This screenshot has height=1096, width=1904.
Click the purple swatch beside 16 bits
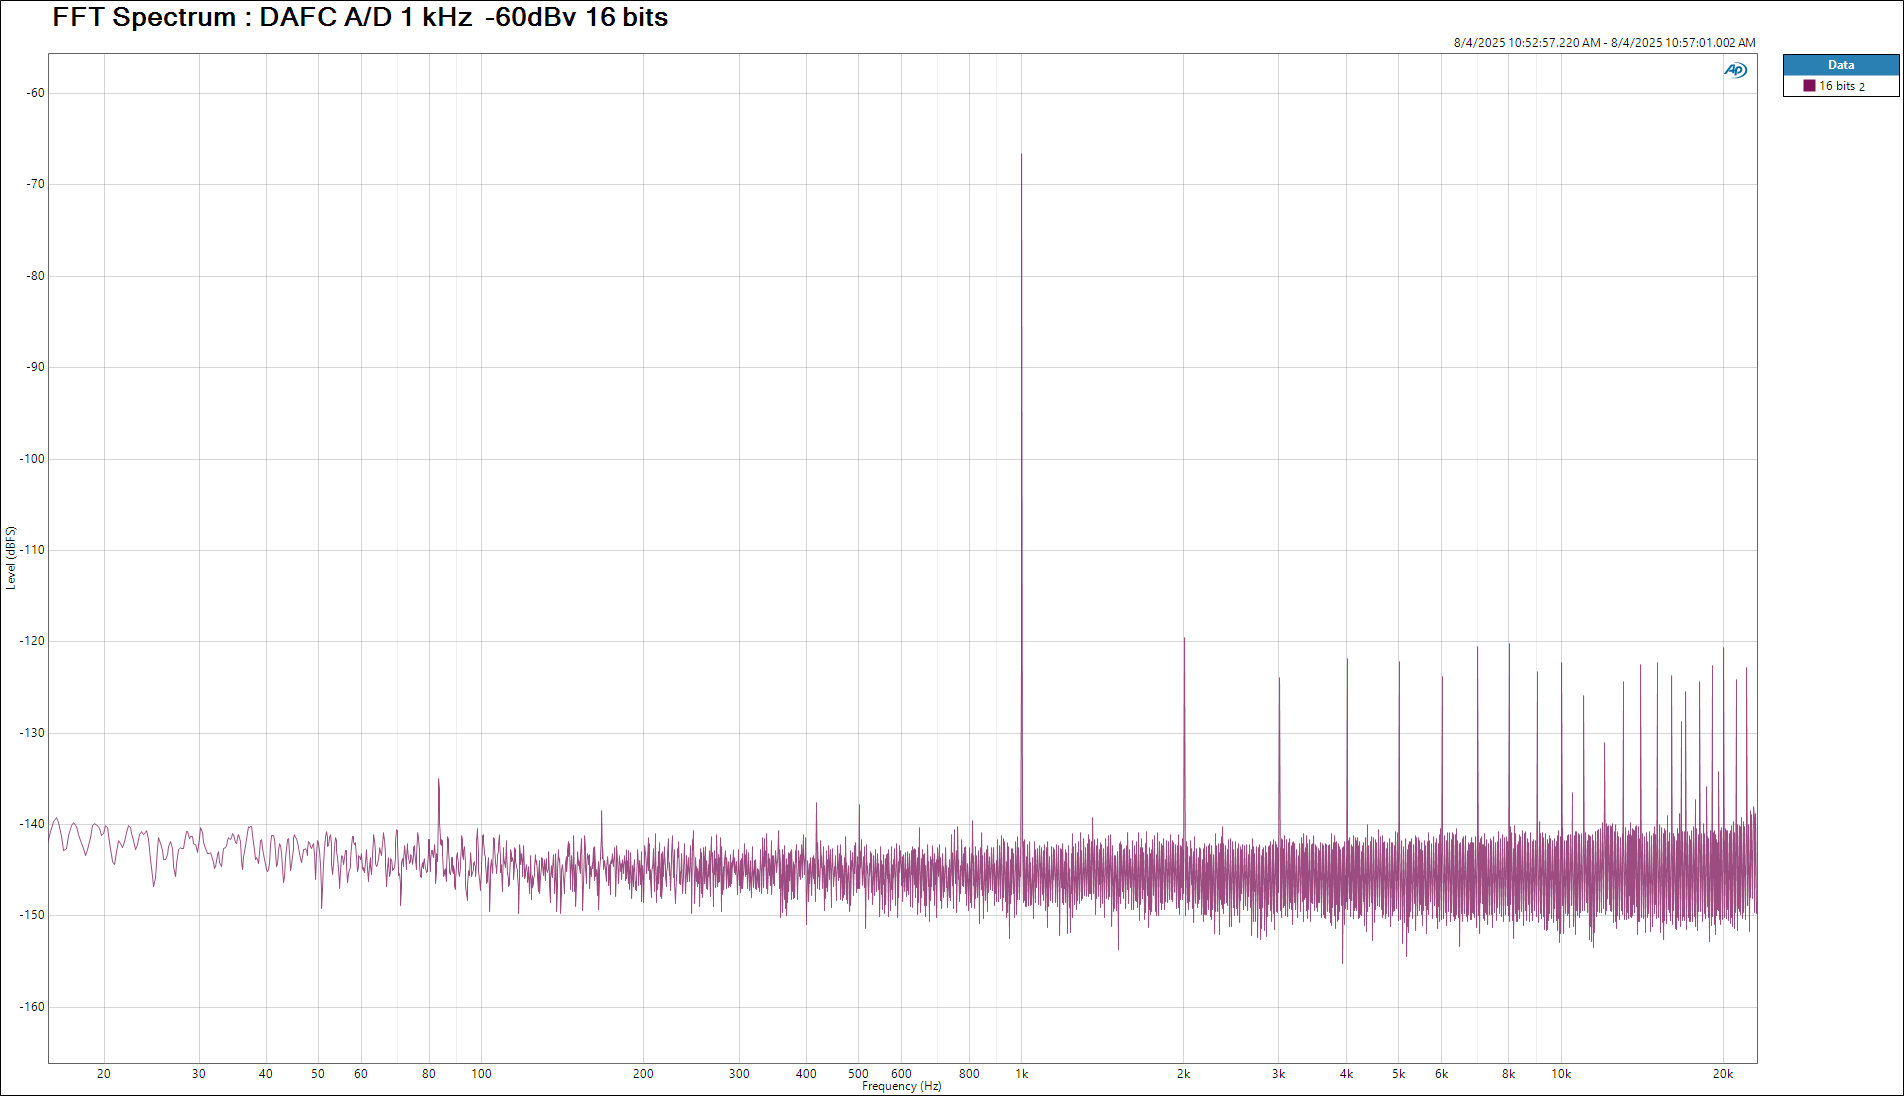[x=1809, y=86]
